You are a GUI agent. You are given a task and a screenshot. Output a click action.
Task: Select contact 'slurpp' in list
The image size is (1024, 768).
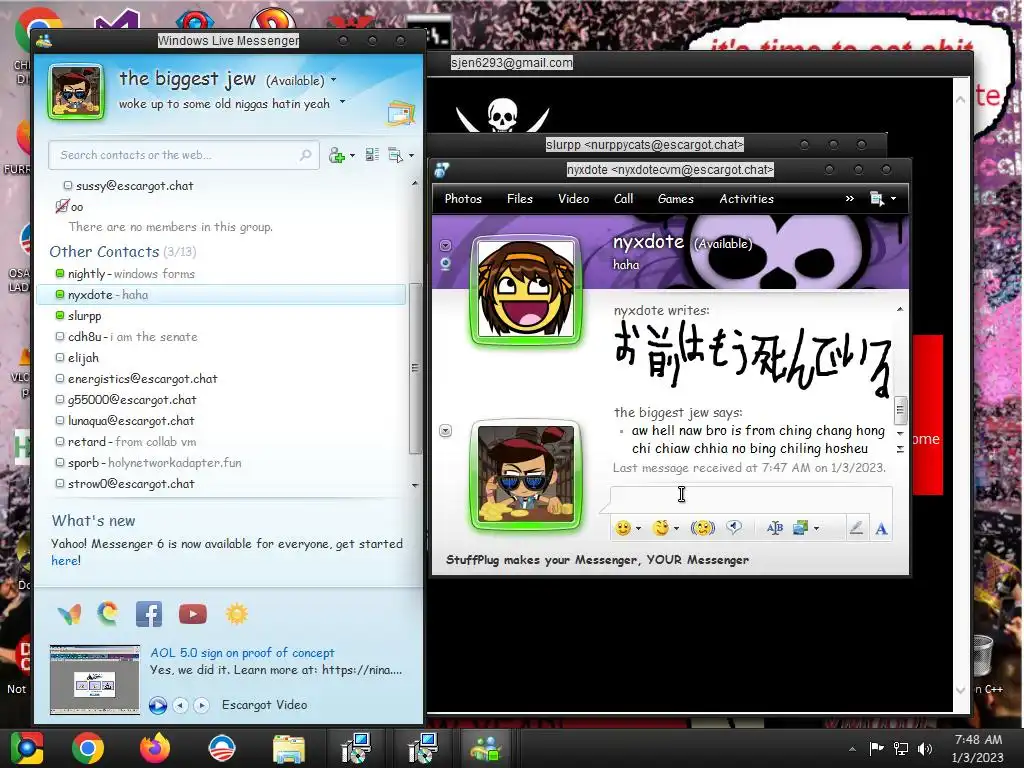coord(221,316)
